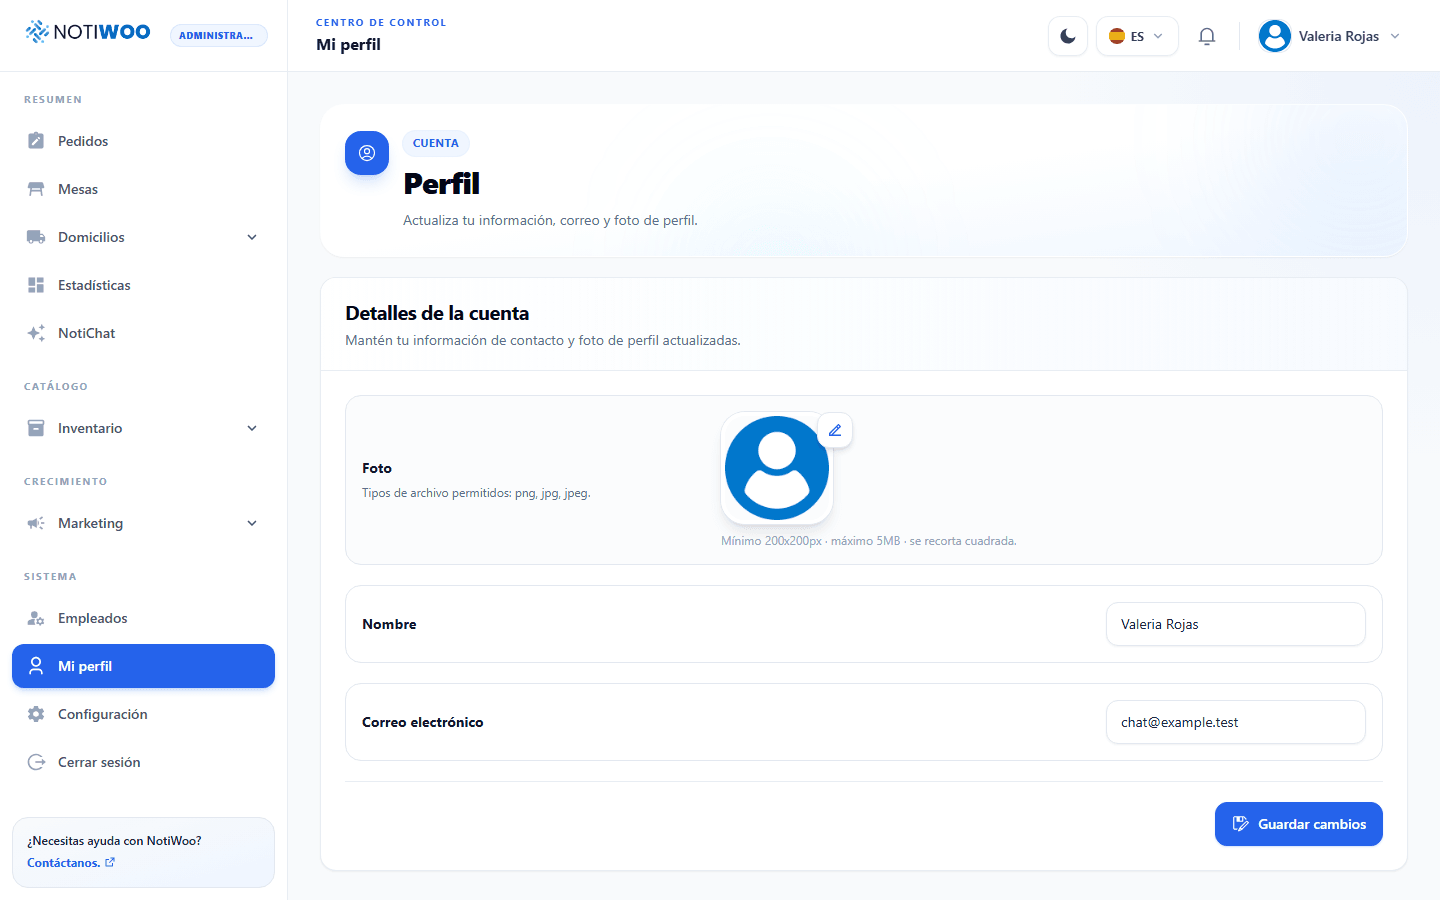This screenshot has height=900, width=1440.
Task: Open notifications bell
Action: click(x=1207, y=36)
